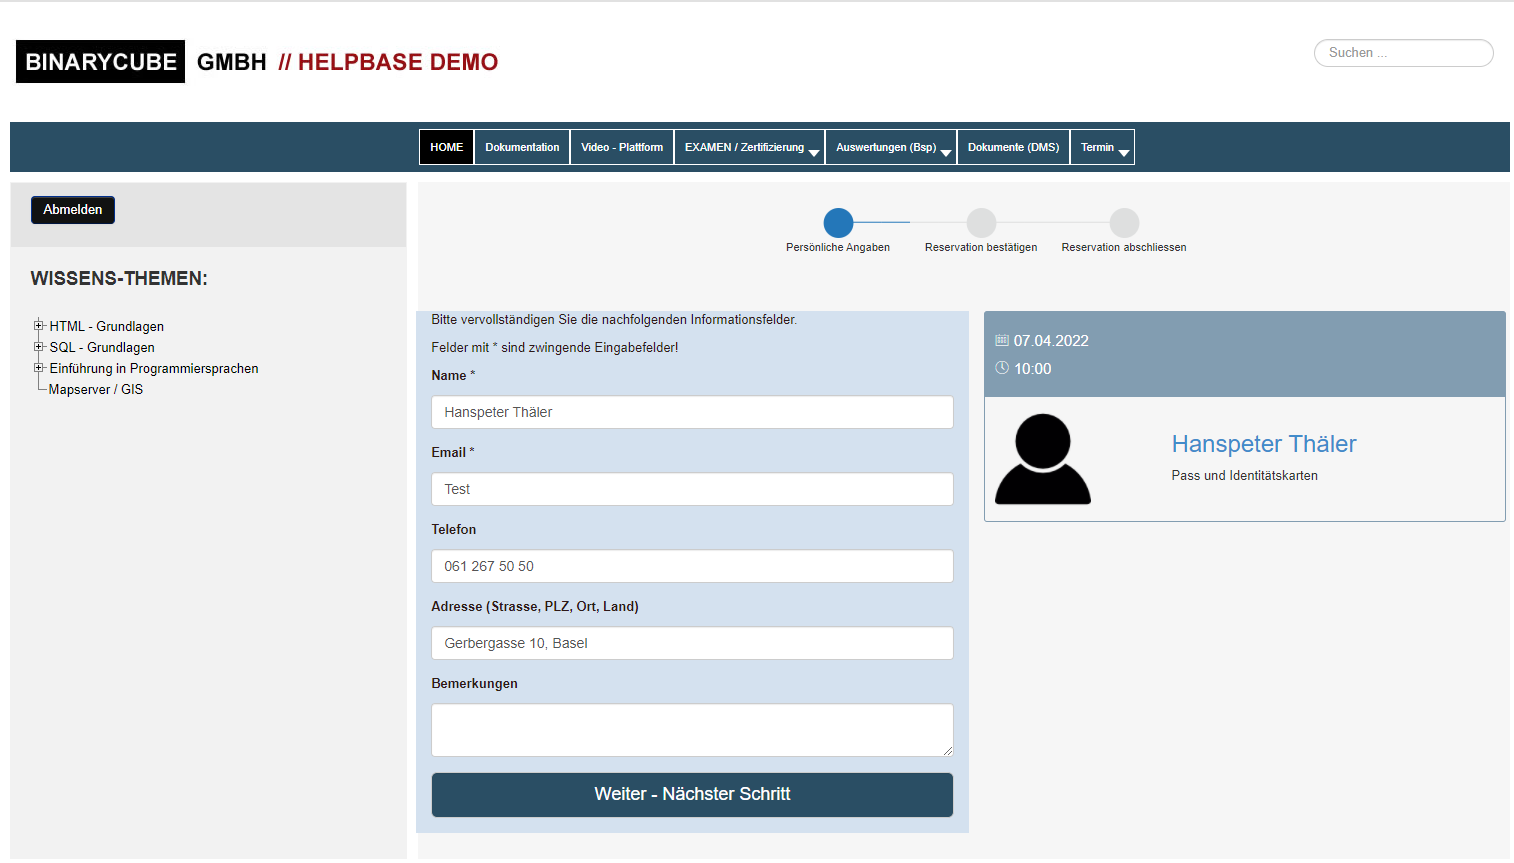Open the 'Hanspeter Thäler' profile link
Image resolution: width=1514 pixels, height=863 pixels.
click(x=1263, y=443)
